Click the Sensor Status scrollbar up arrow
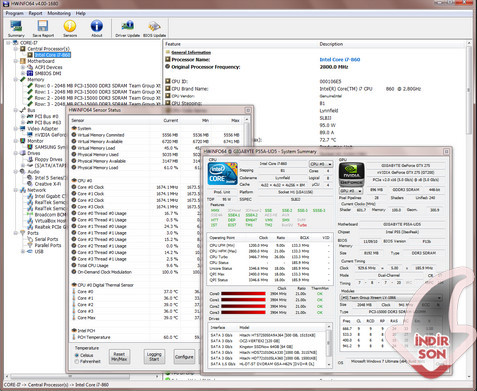Image resolution: width=477 pixels, height=391 pixels. coord(247,119)
